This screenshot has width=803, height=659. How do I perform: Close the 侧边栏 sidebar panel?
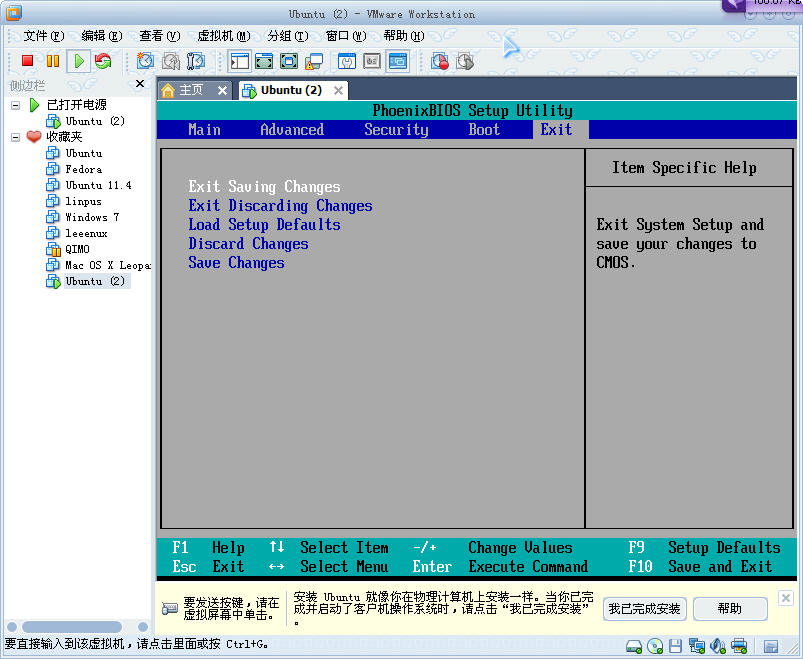[x=140, y=83]
